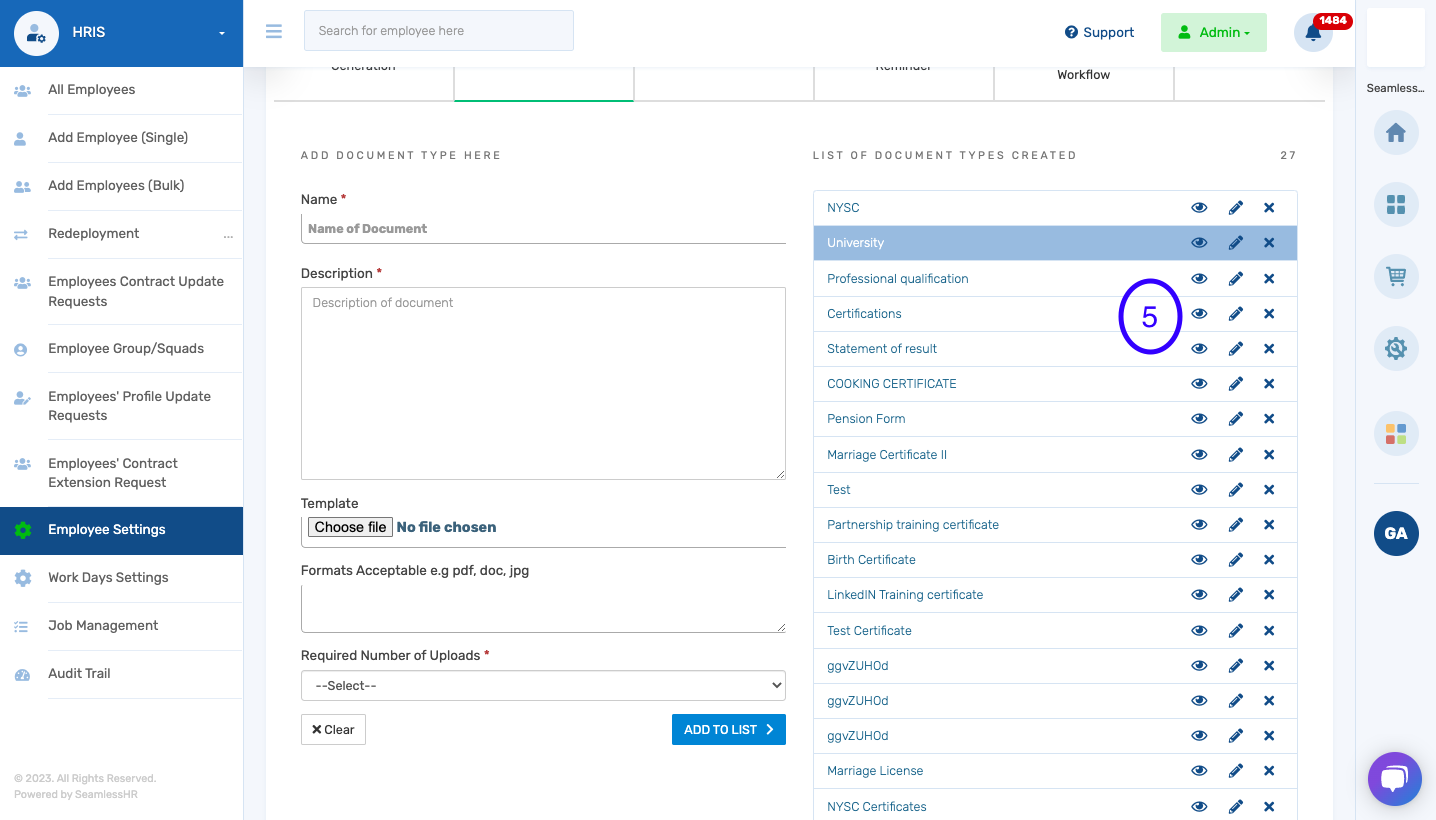The width and height of the screenshot is (1436, 820).
Task: View the LinkedIN Training certificate document
Action: click(1199, 595)
